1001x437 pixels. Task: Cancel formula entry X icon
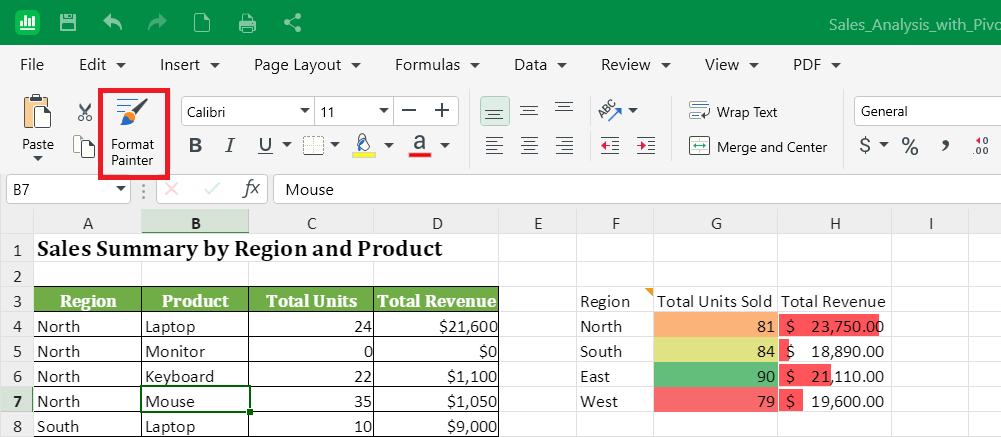click(172, 189)
